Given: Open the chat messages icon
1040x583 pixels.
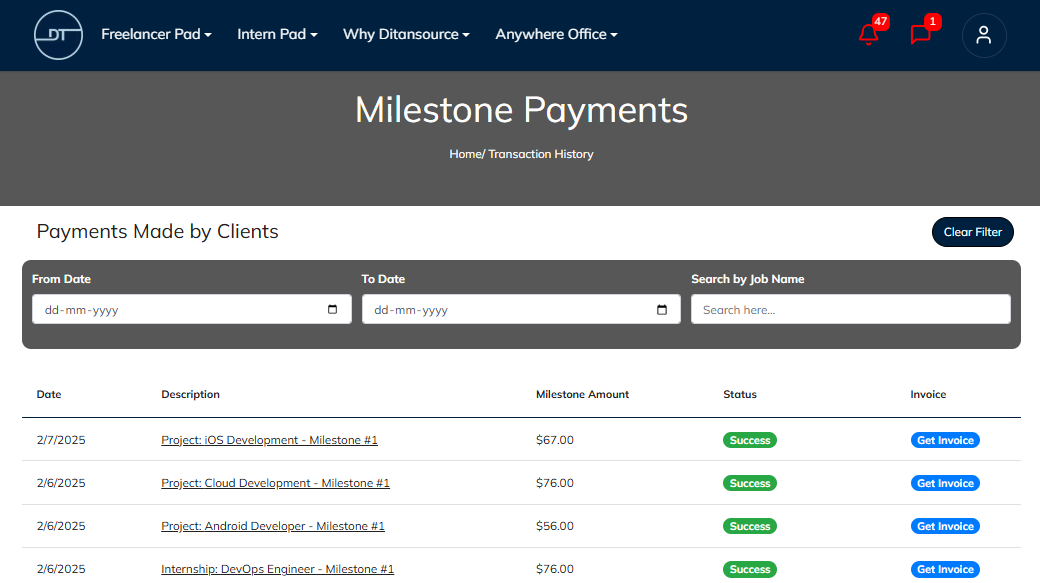Looking at the screenshot, I should pos(921,35).
